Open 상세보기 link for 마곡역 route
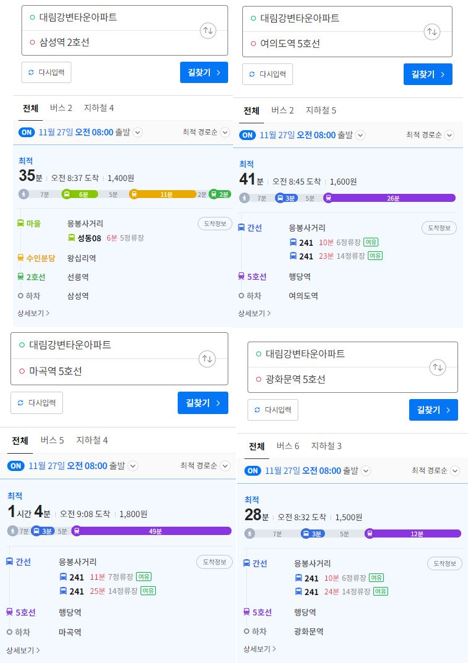Image resolution: width=472 pixels, height=670 pixels. [23, 650]
